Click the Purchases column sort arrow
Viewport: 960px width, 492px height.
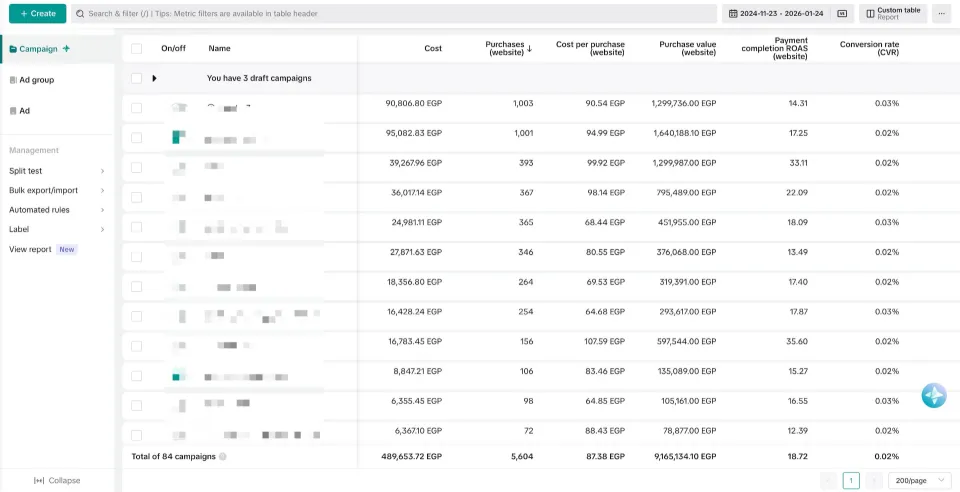point(529,48)
